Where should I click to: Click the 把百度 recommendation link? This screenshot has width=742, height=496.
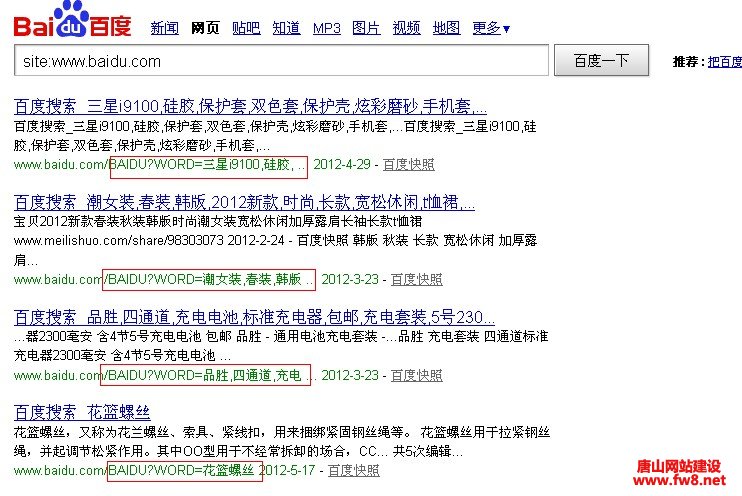(724, 62)
